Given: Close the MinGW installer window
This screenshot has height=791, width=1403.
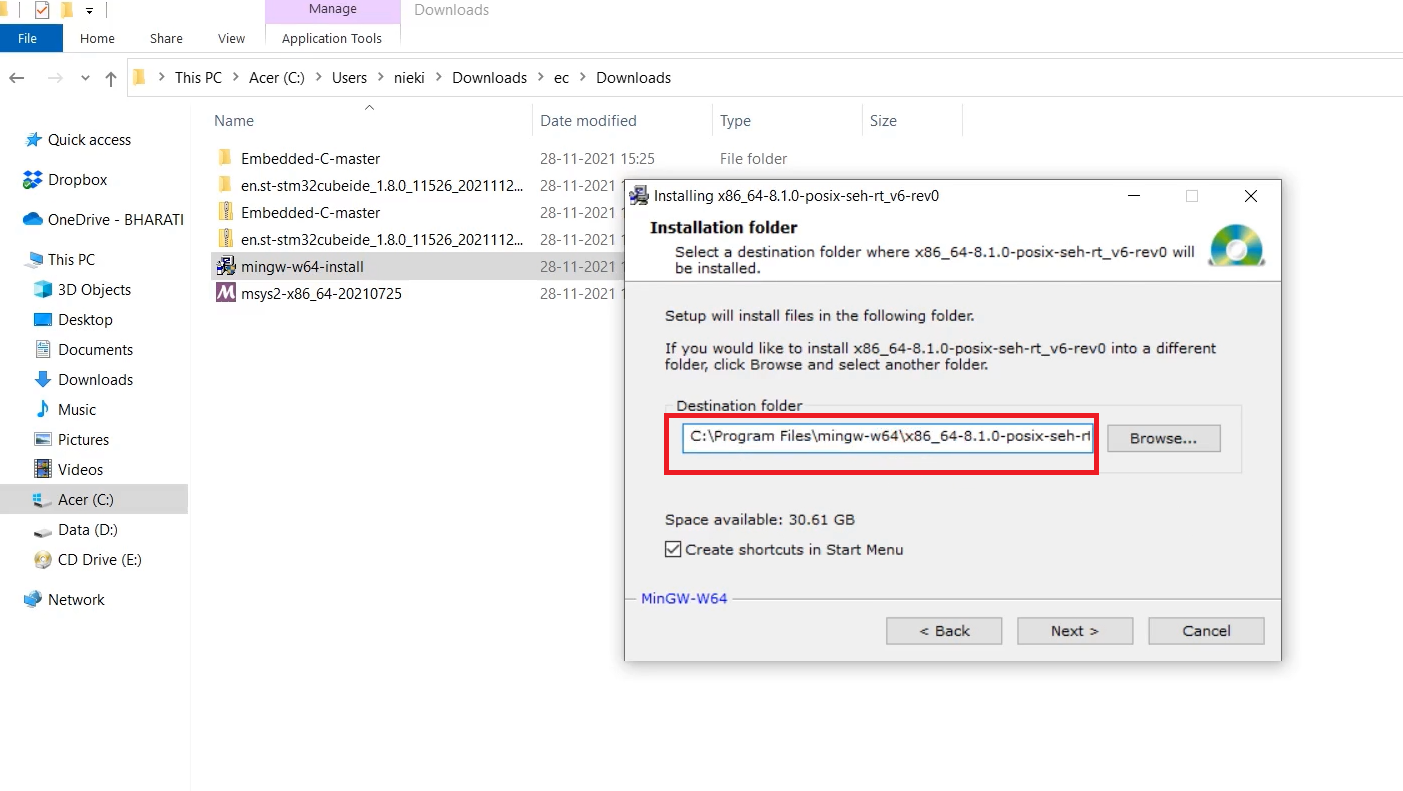Looking at the screenshot, I should 1250,196.
